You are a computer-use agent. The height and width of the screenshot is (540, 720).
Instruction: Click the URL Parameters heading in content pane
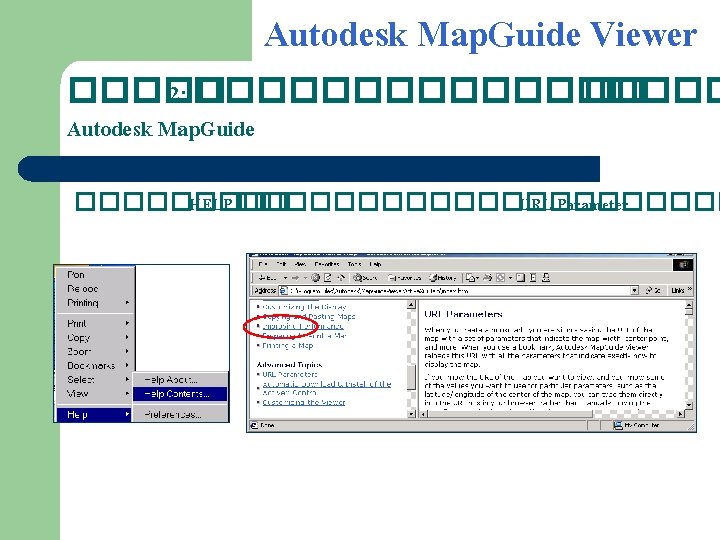coord(463,314)
